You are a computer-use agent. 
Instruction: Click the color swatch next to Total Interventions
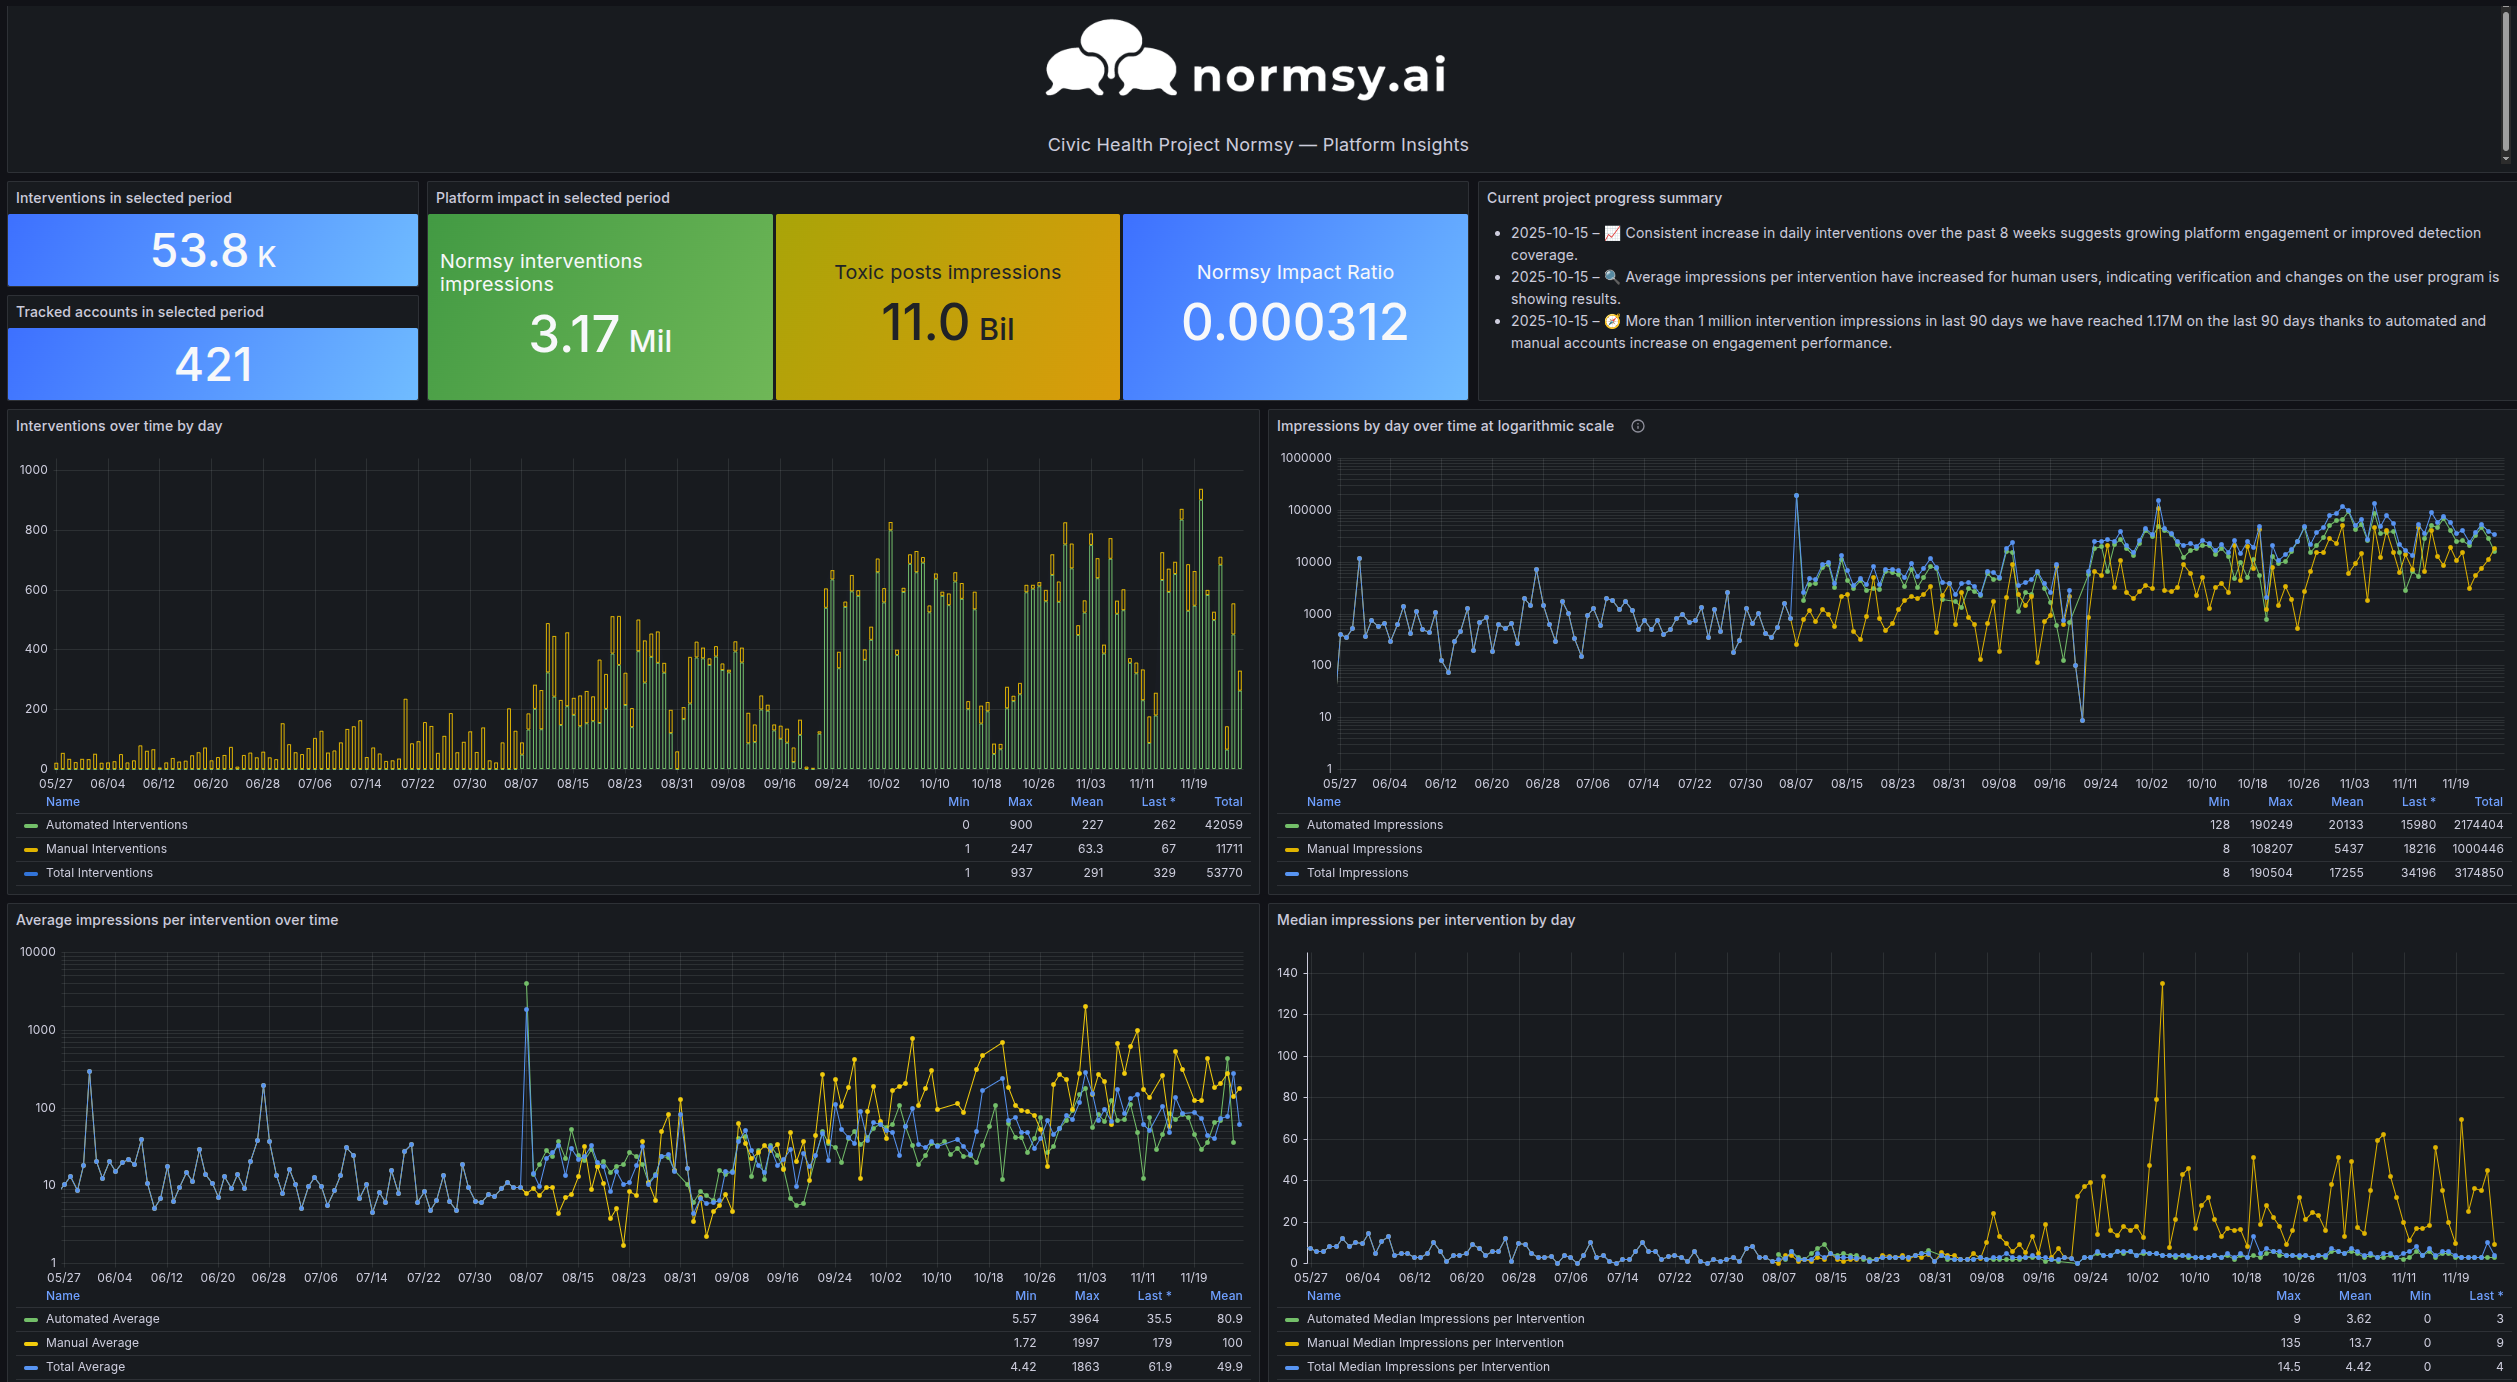point(31,872)
